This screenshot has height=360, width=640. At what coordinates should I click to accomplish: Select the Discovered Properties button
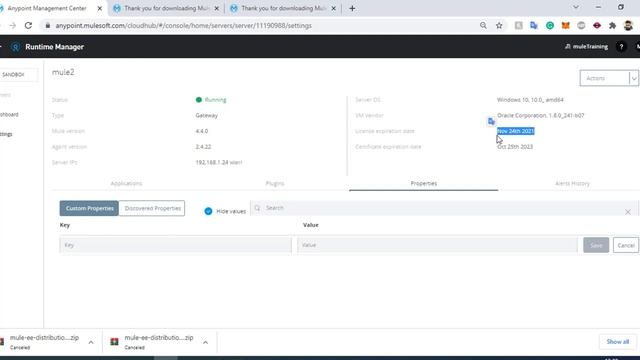(152, 208)
